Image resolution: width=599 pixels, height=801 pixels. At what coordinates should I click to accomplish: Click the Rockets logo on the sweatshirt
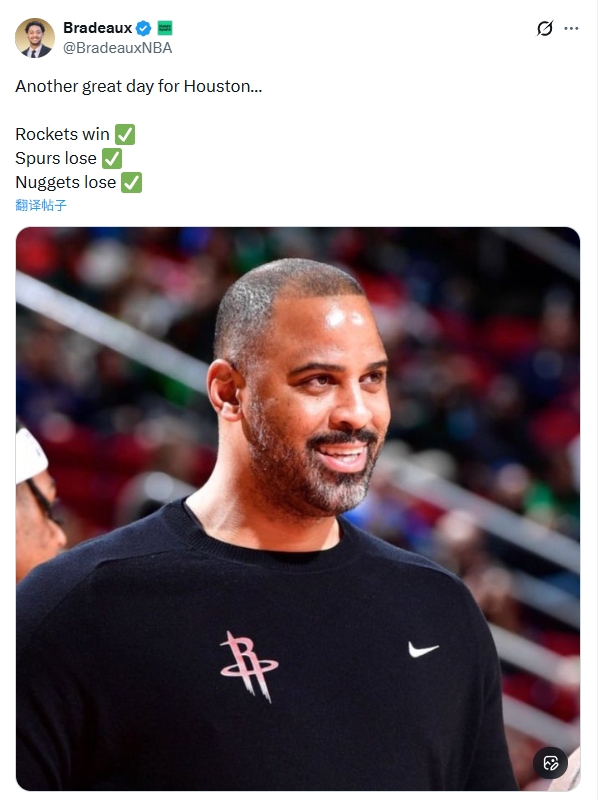[x=249, y=666]
